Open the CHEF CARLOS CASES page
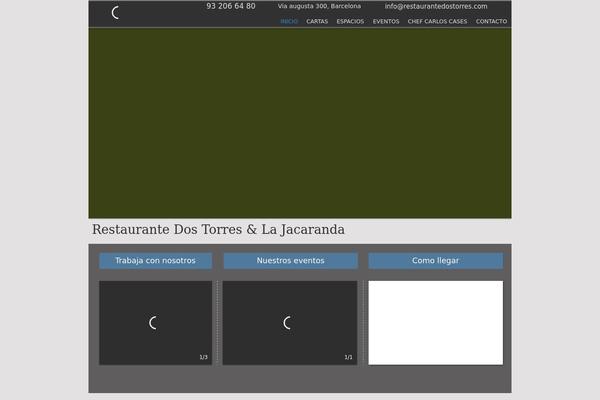 [x=437, y=21]
